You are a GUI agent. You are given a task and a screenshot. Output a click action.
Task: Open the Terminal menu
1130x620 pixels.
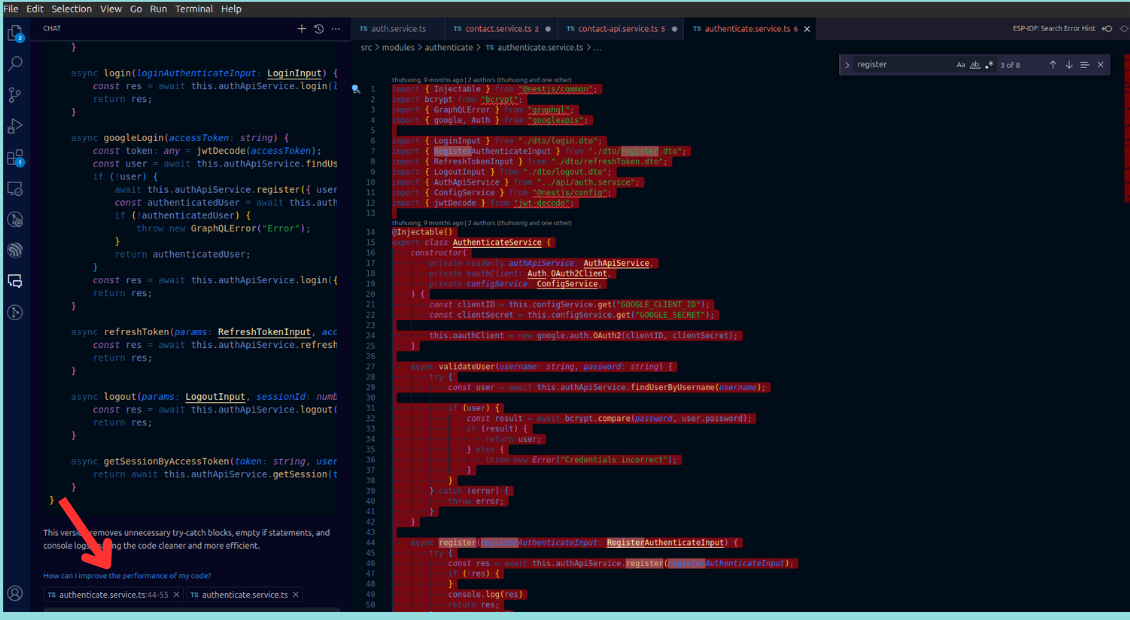click(x=194, y=8)
